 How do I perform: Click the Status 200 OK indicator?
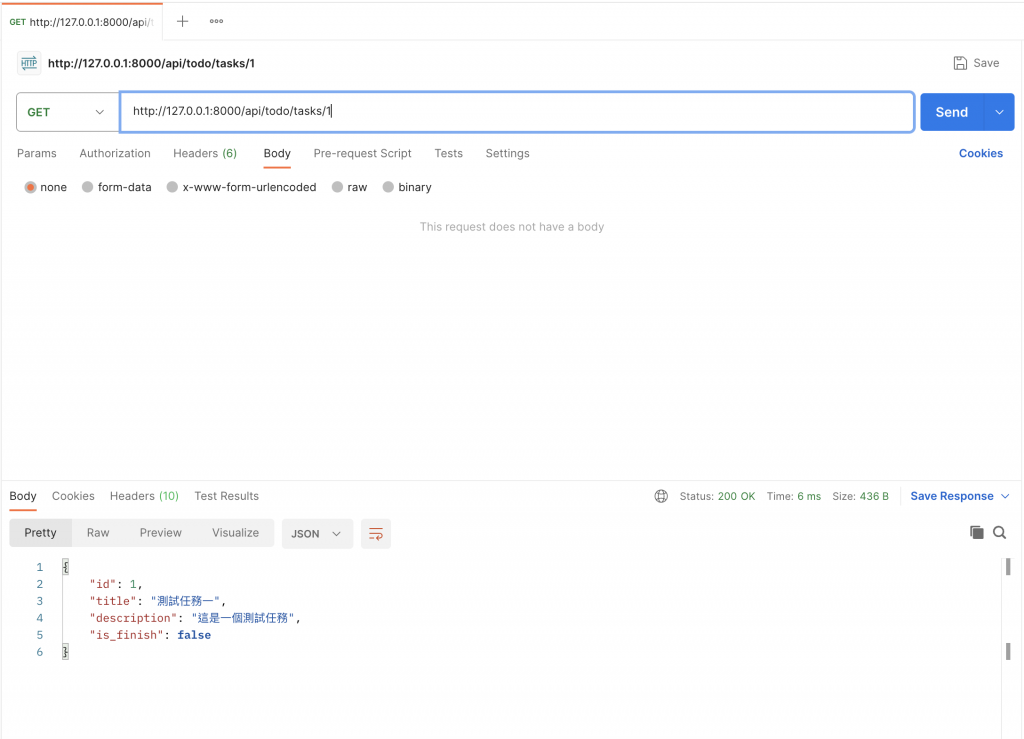click(717, 496)
